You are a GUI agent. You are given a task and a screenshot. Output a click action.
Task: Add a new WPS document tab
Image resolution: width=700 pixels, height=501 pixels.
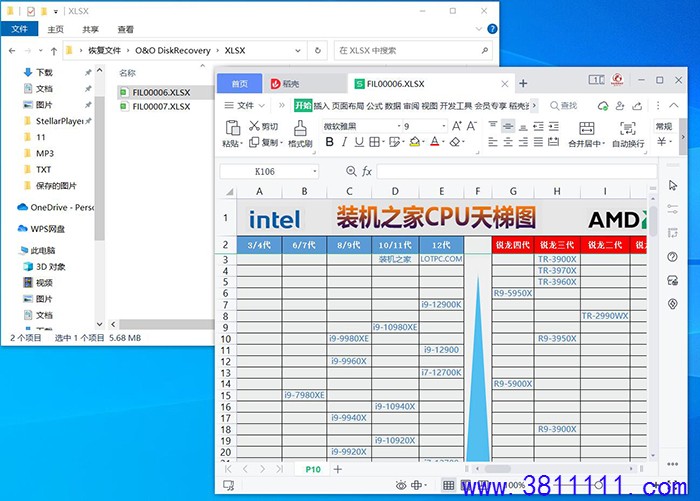tap(523, 84)
